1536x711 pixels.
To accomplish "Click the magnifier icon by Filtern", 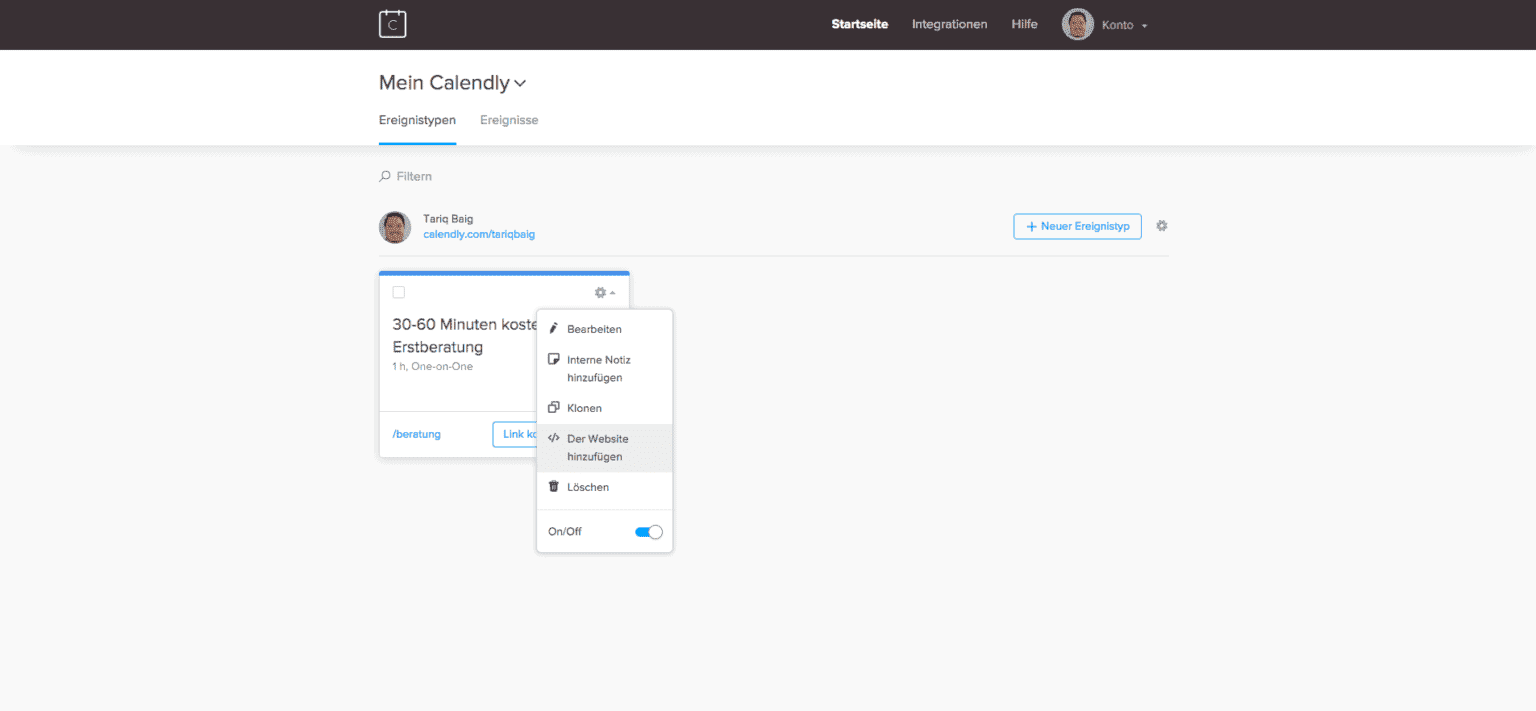I will click(385, 176).
